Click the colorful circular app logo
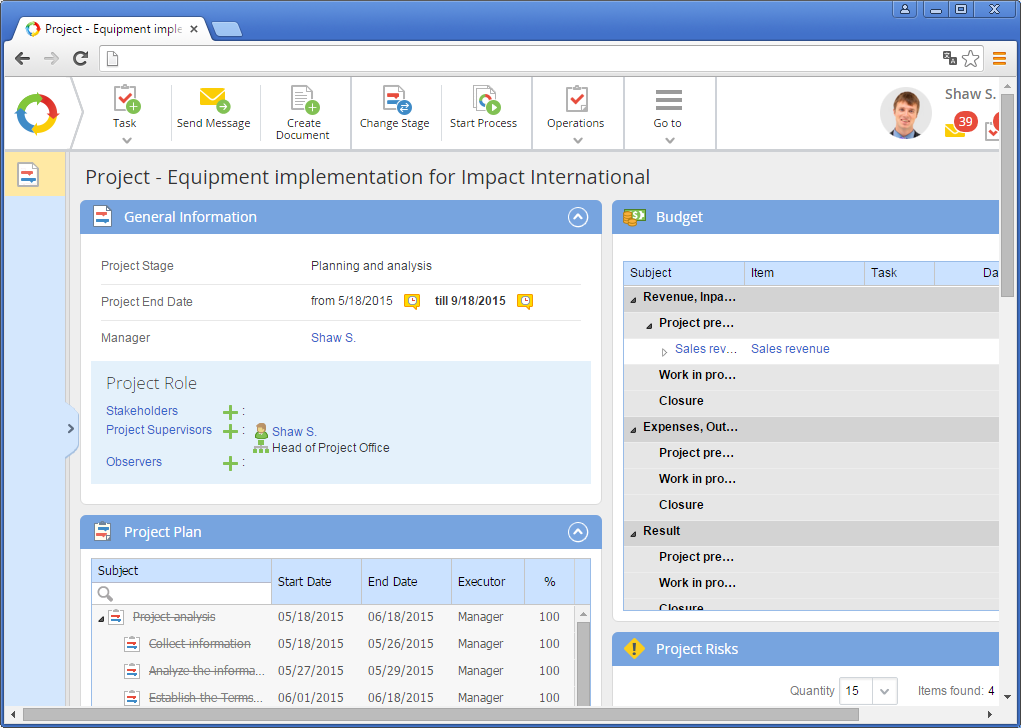Image resolution: width=1021 pixels, height=728 pixels. click(x=37, y=113)
